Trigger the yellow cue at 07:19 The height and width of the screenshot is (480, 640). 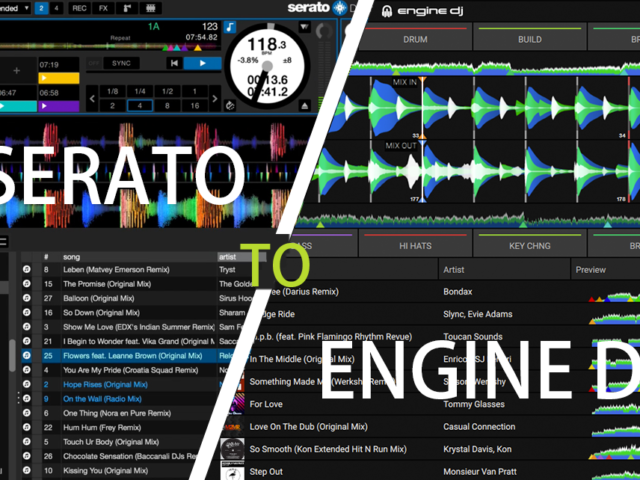pyautogui.click(x=59, y=78)
